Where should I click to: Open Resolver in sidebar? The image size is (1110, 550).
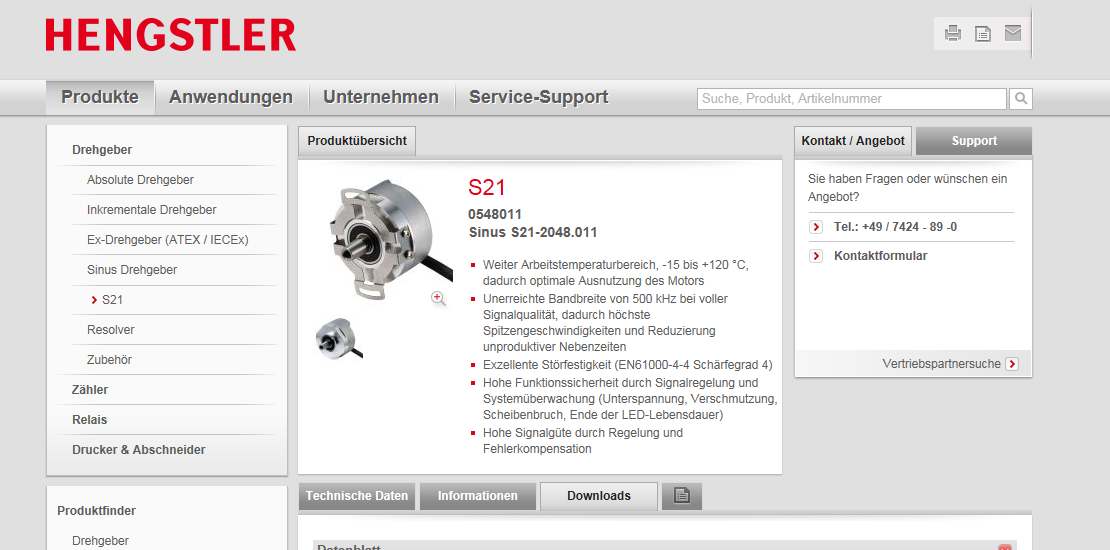110,330
